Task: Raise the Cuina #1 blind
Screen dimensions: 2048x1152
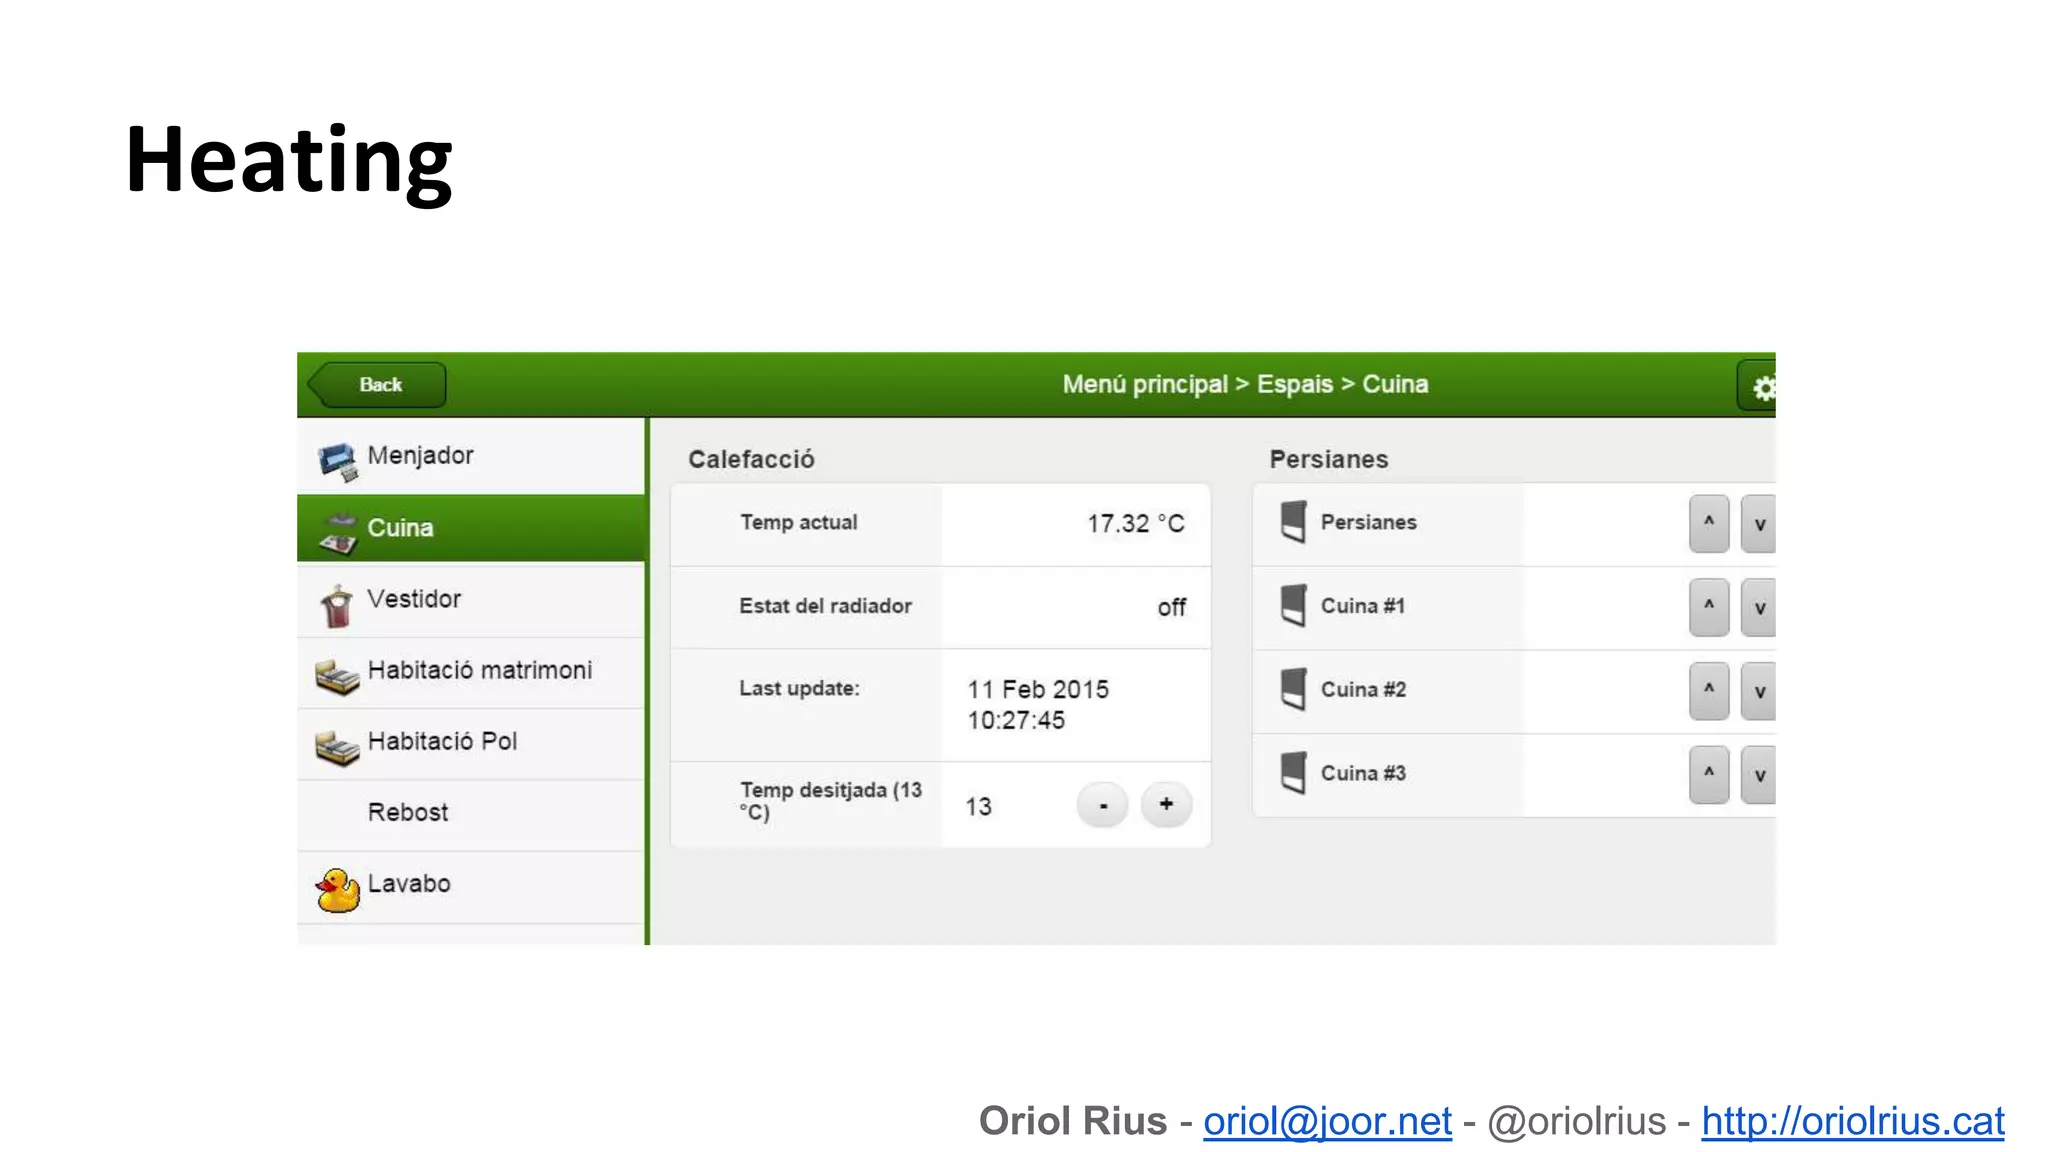Action: (1709, 607)
